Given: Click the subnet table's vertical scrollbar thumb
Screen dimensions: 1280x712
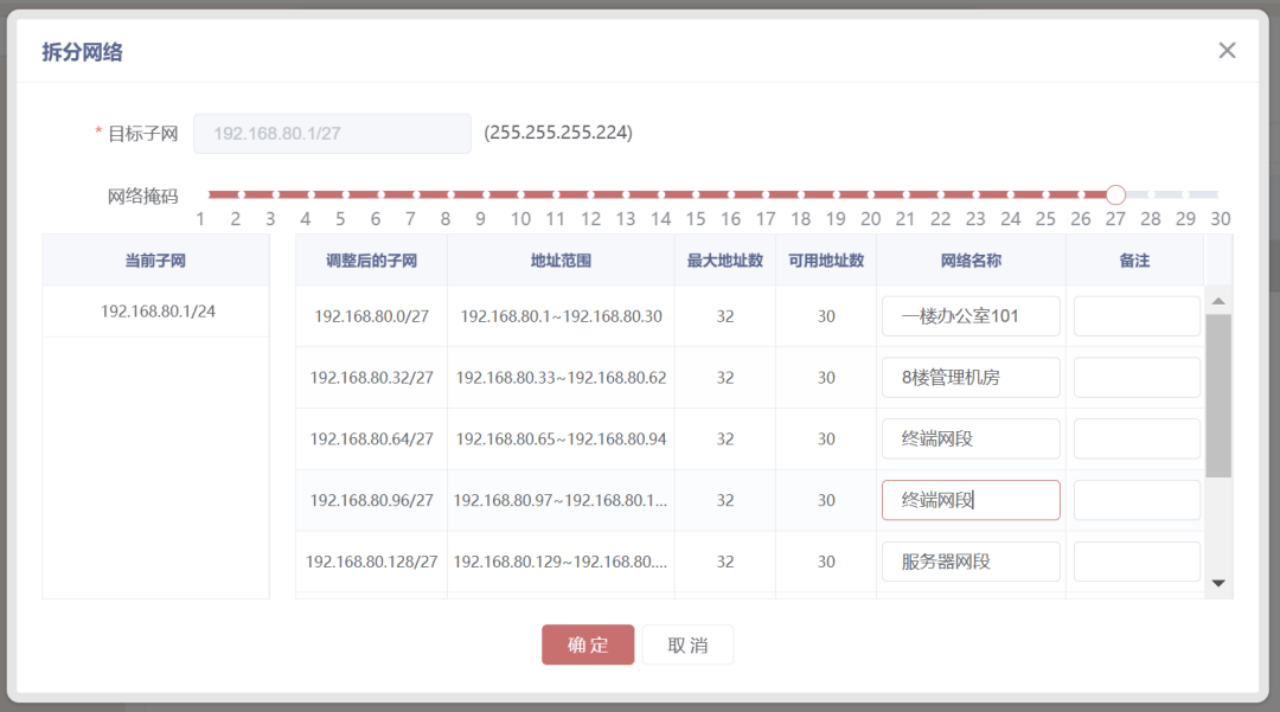Looking at the screenshot, I should [1218, 395].
